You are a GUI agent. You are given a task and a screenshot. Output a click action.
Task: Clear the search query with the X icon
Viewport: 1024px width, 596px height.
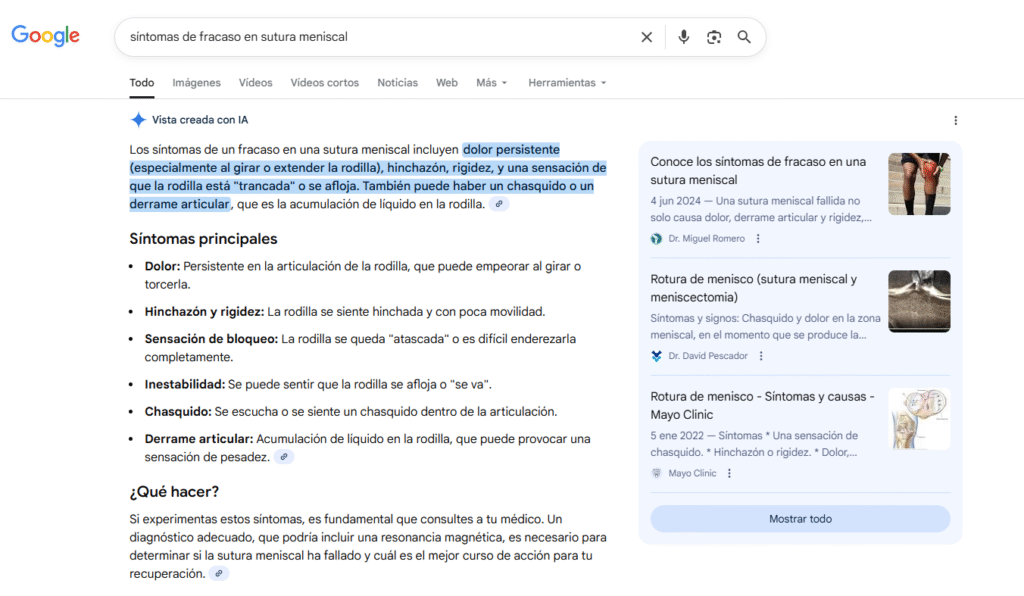tap(646, 36)
